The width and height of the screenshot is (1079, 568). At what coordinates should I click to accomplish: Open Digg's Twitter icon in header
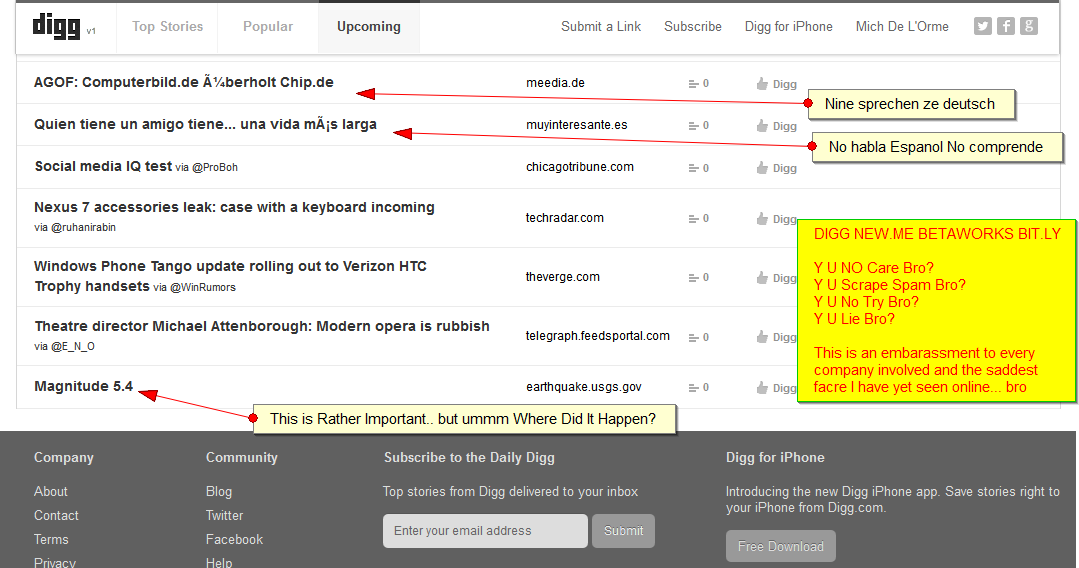[x=983, y=26]
